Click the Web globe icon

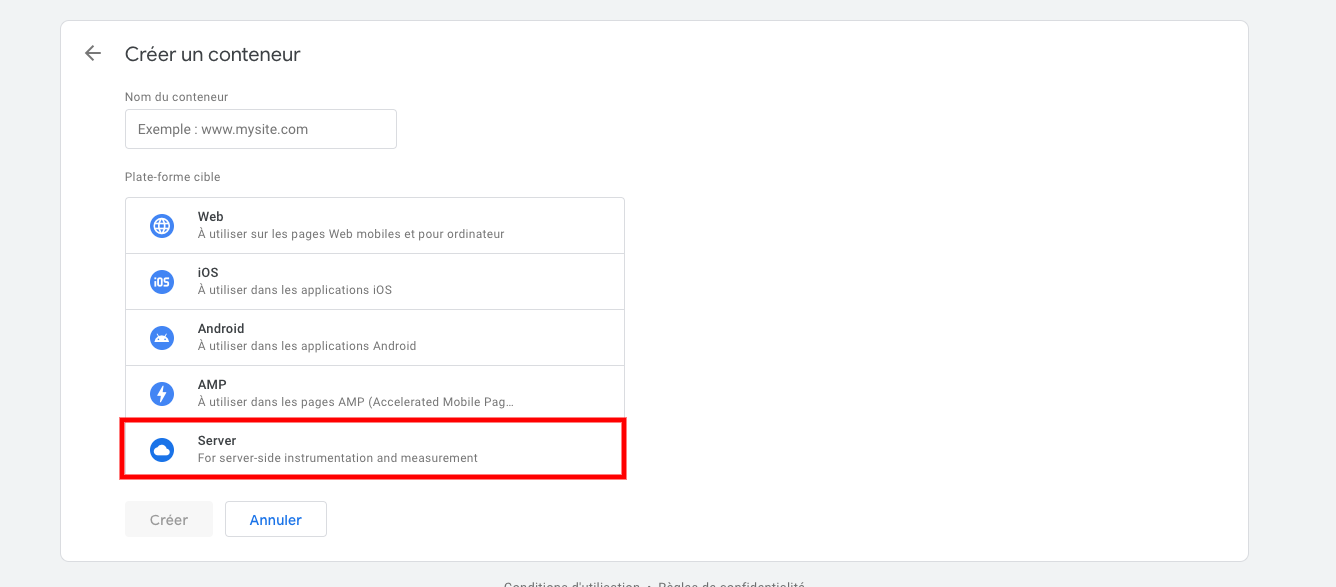(162, 226)
